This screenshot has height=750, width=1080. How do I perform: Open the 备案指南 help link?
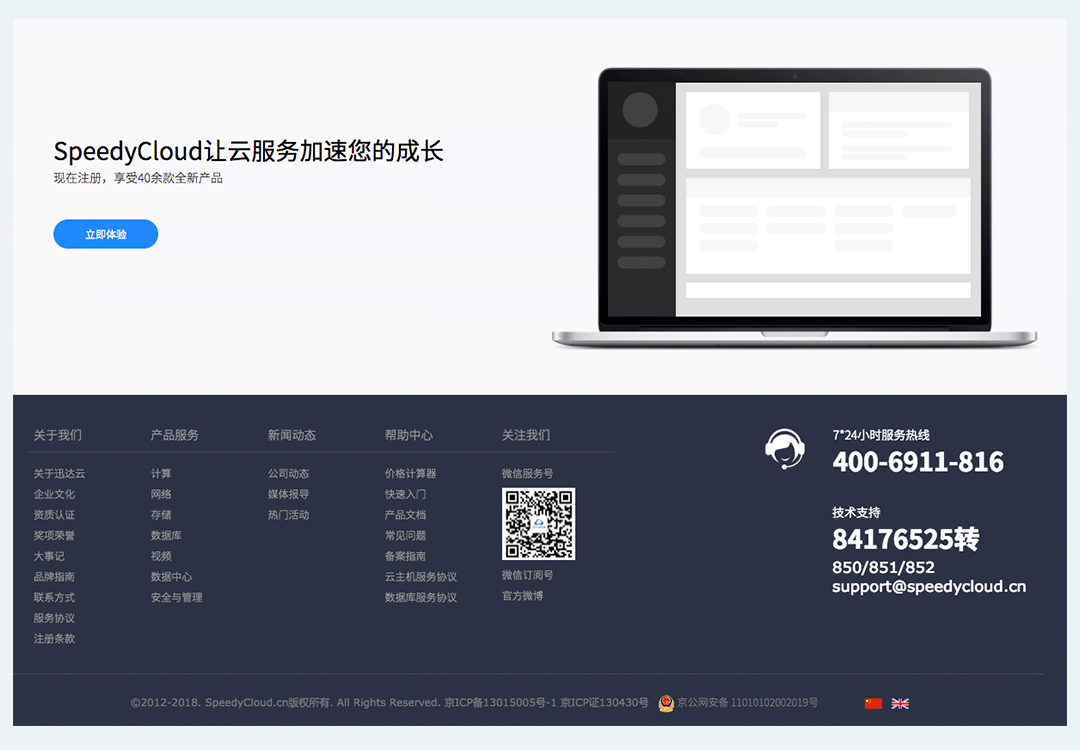click(x=406, y=556)
